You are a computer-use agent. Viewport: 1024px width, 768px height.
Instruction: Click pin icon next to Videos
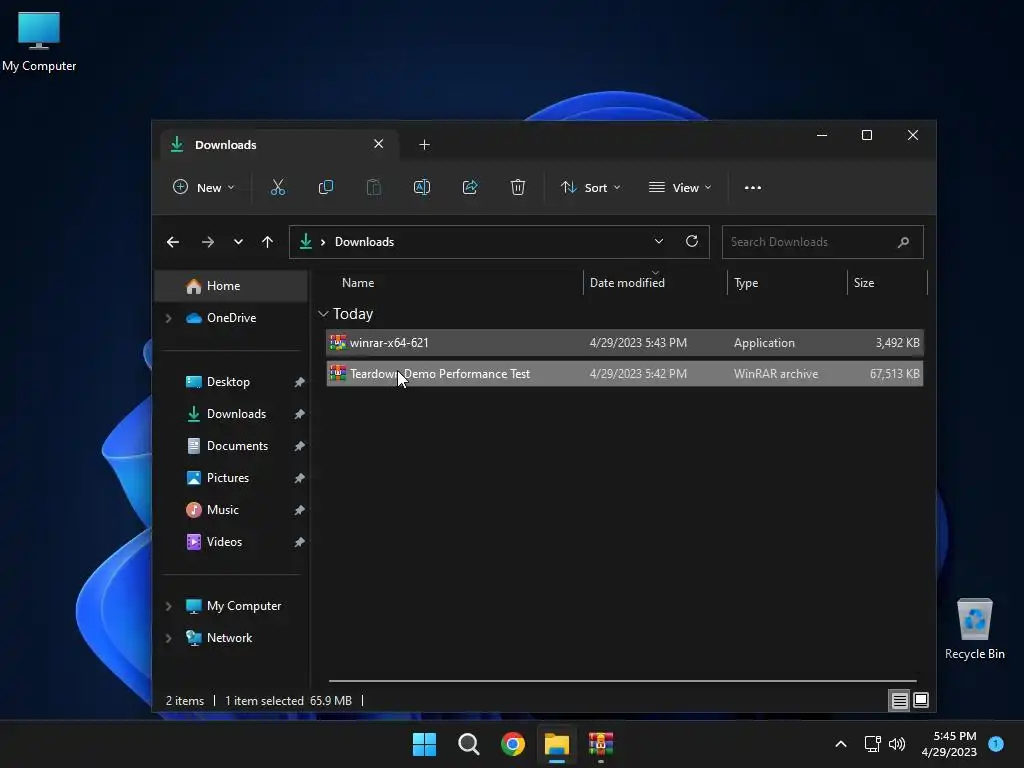point(299,542)
